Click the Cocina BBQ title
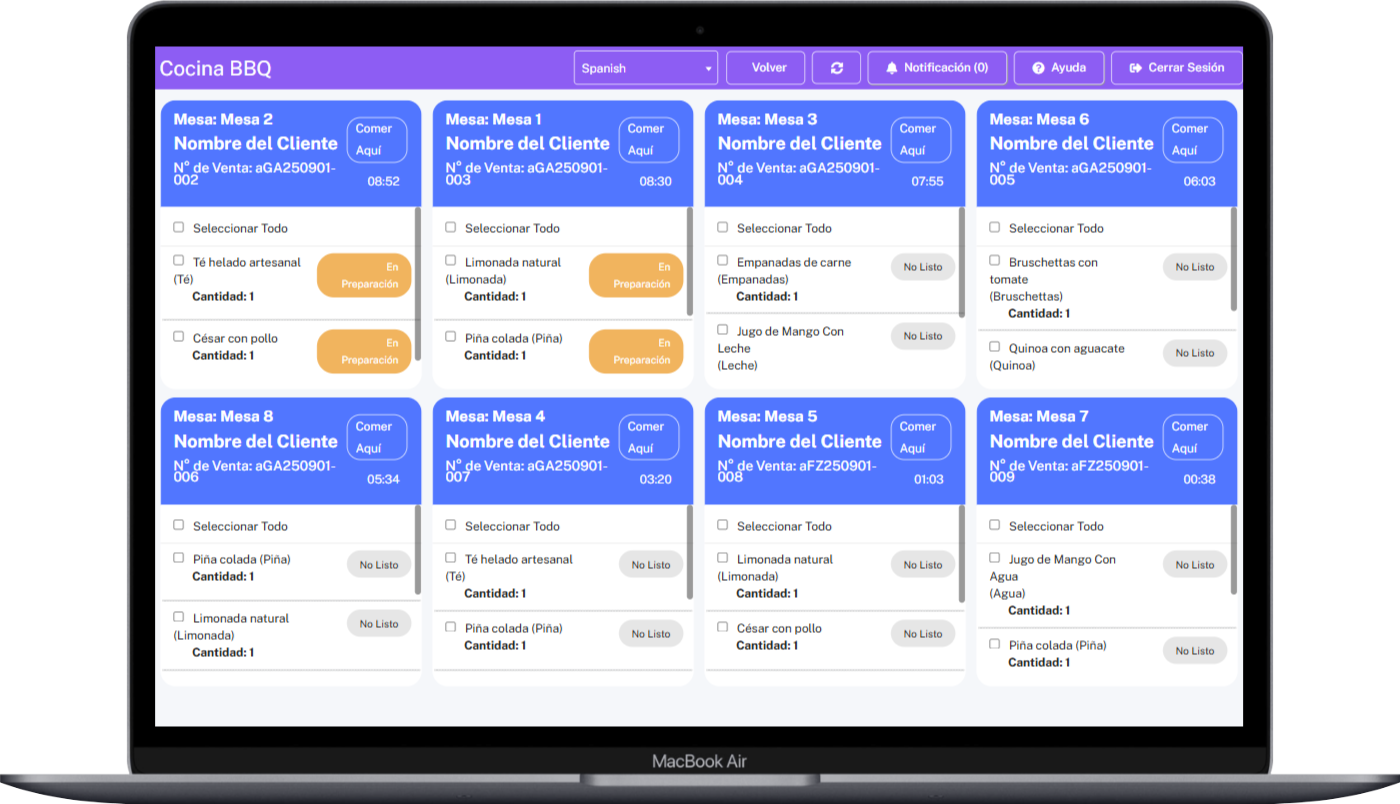The width and height of the screenshot is (1400, 804). pyautogui.click(x=216, y=69)
